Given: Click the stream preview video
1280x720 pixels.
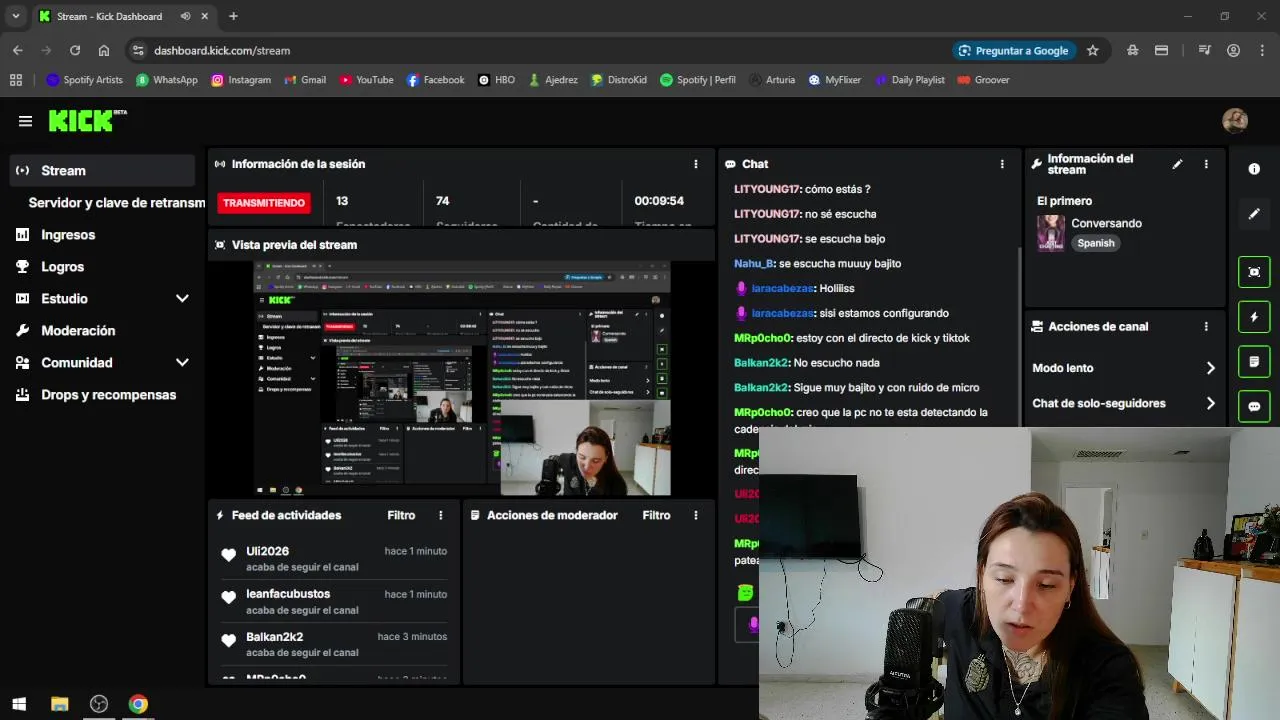Looking at the screenshot, I should pos(461,378).
